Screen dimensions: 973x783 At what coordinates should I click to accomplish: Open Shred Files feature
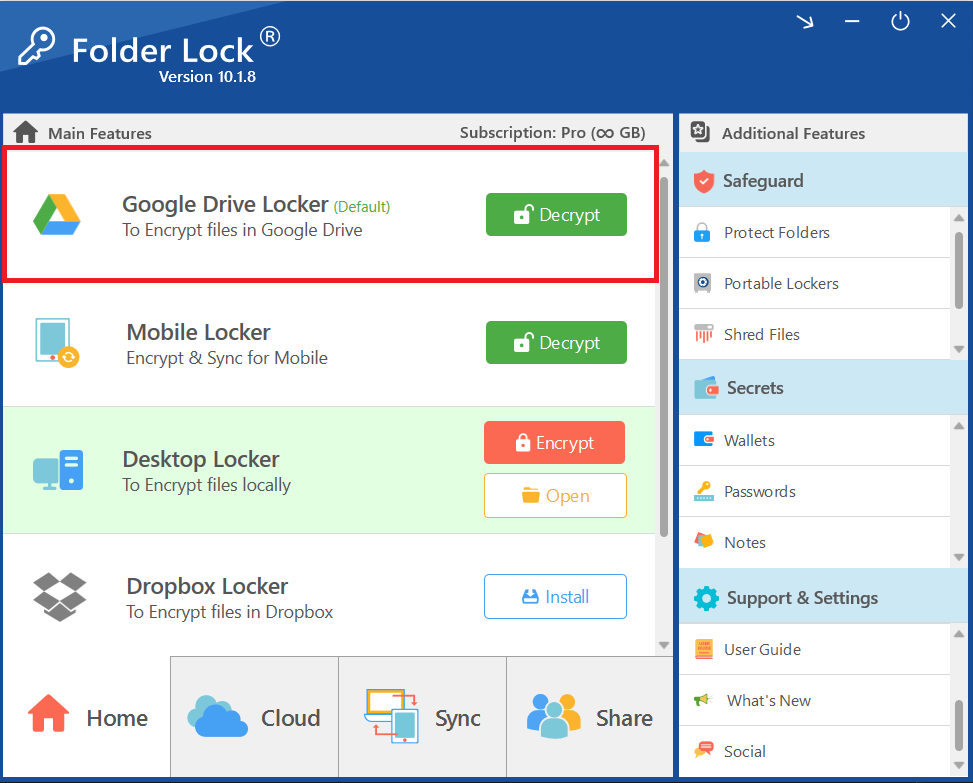click(x=815, y=334)
